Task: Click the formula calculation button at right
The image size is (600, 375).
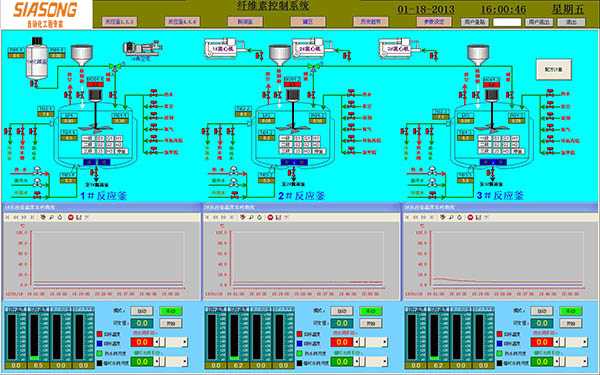Action: point(554,69)
